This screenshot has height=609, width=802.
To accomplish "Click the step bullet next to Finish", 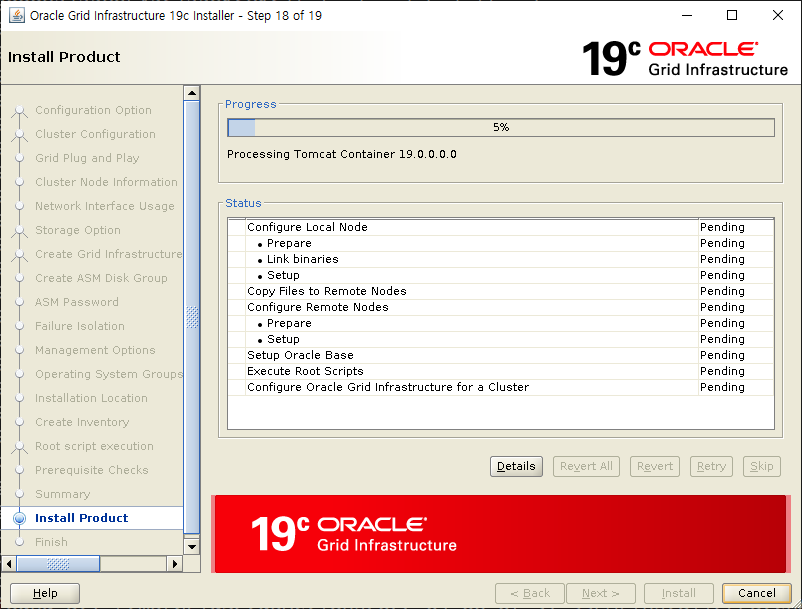I will point(19,542).
